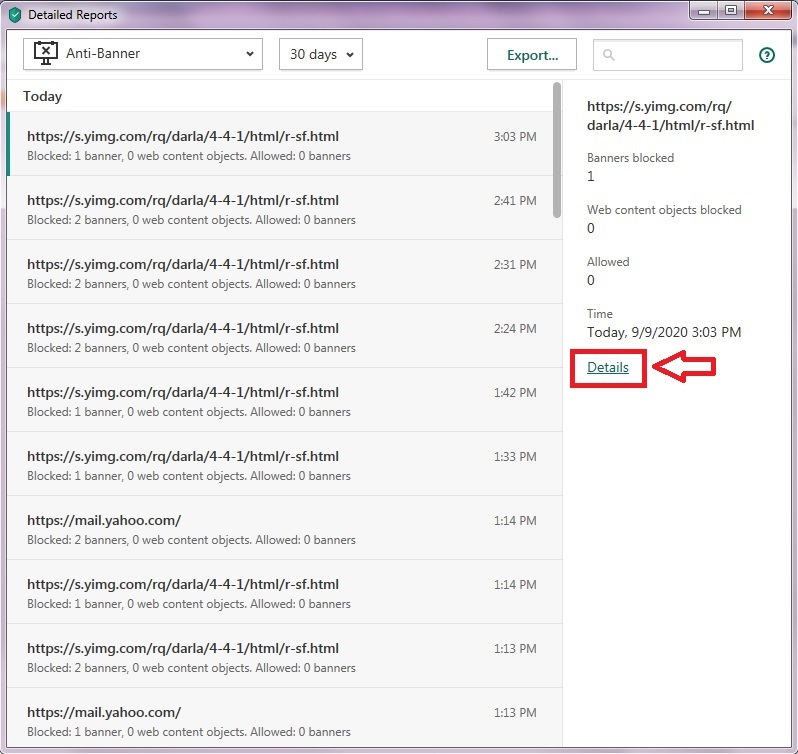The width and height of the screenshot is (798, 754).
Task: Open the Details link
Action: [x=608, y=367]
